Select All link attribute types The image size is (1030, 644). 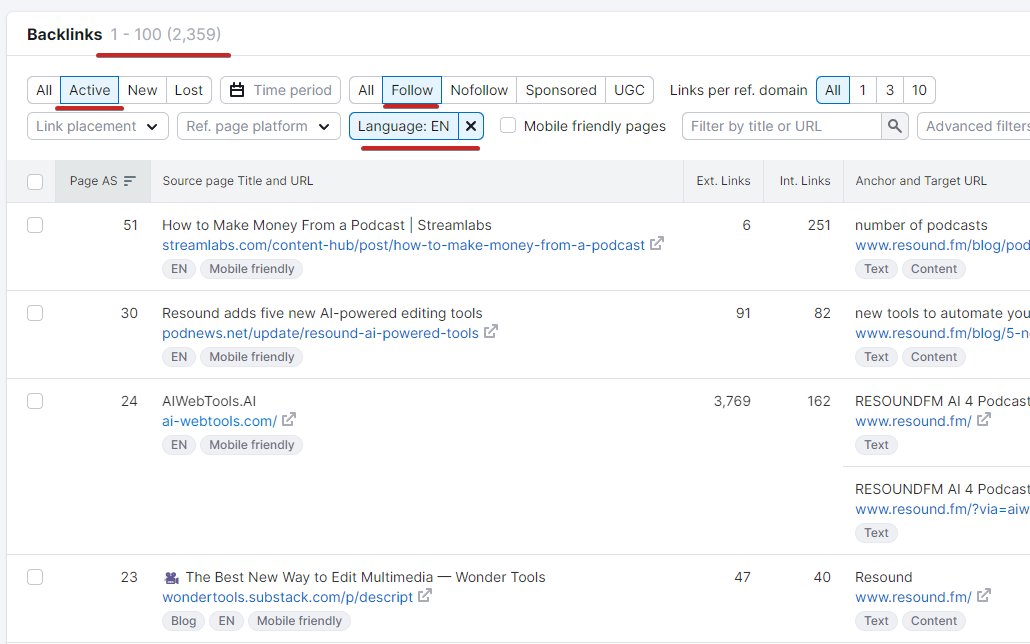(366, 90)
